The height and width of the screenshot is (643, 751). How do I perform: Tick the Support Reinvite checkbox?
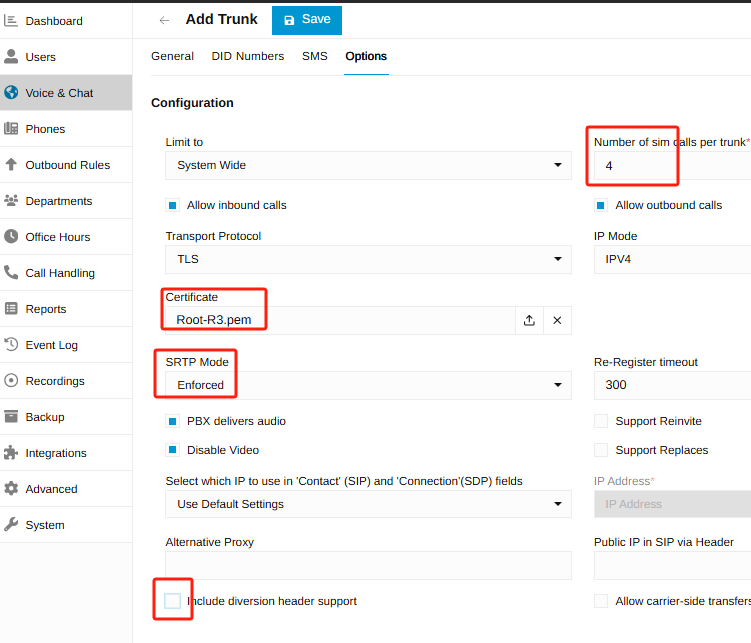click(x=601, y=421)
